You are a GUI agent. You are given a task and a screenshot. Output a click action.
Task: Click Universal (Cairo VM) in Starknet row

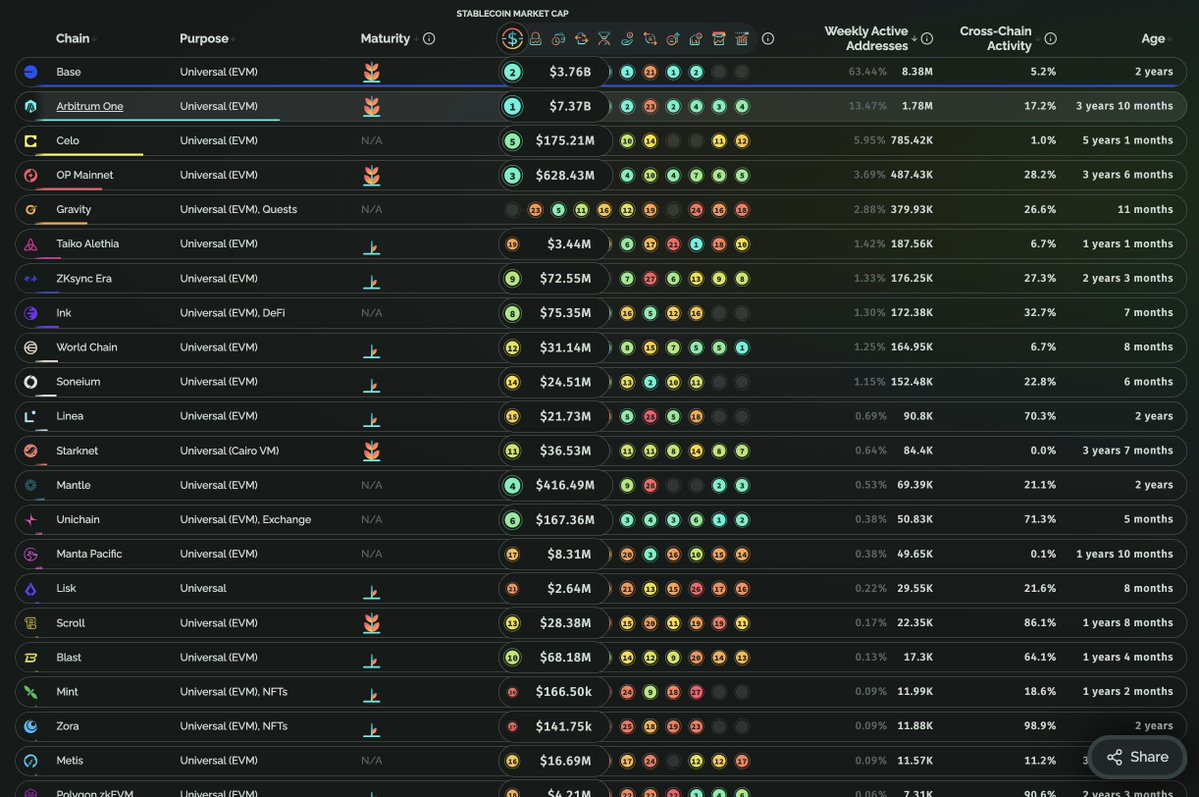click(229, 451)
